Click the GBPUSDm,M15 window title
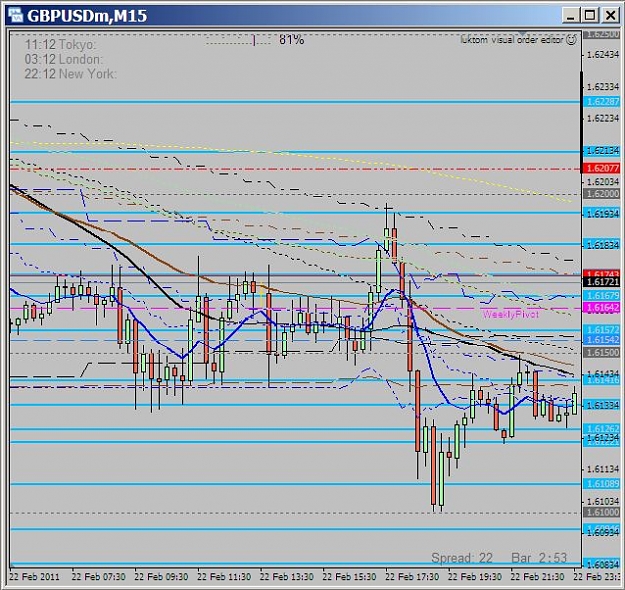 tap(87, 16)
